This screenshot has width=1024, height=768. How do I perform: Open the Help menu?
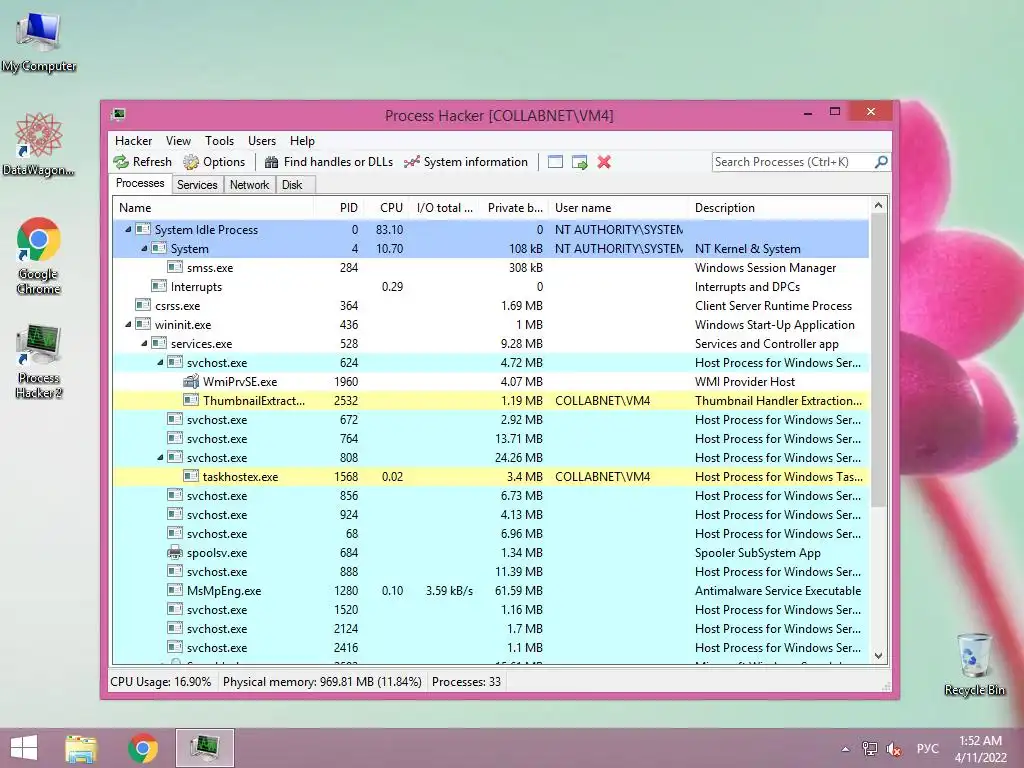(302, 141)
